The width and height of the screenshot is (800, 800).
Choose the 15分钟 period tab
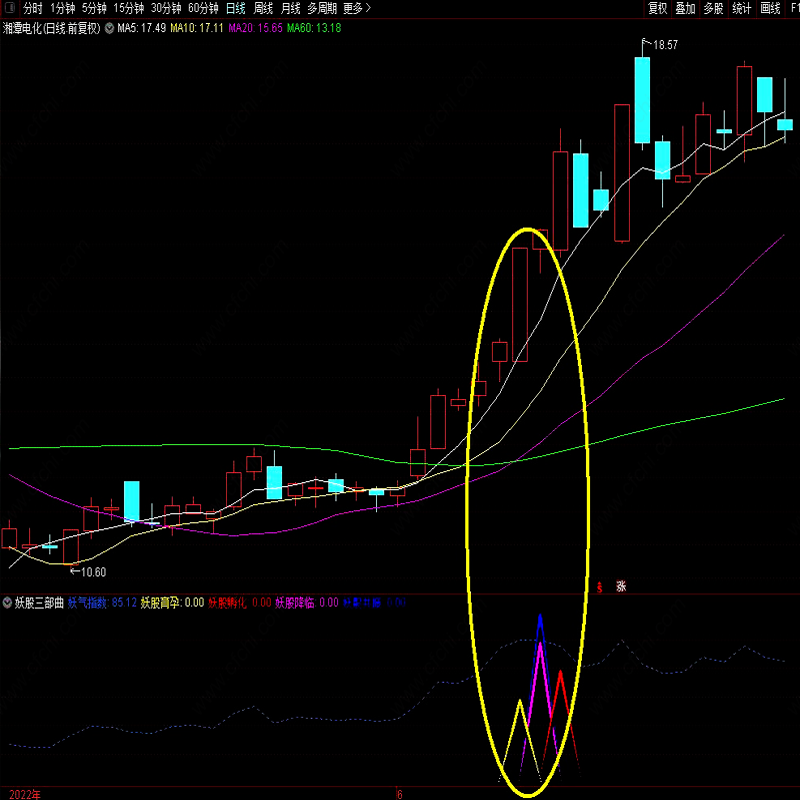click(128, 8)
